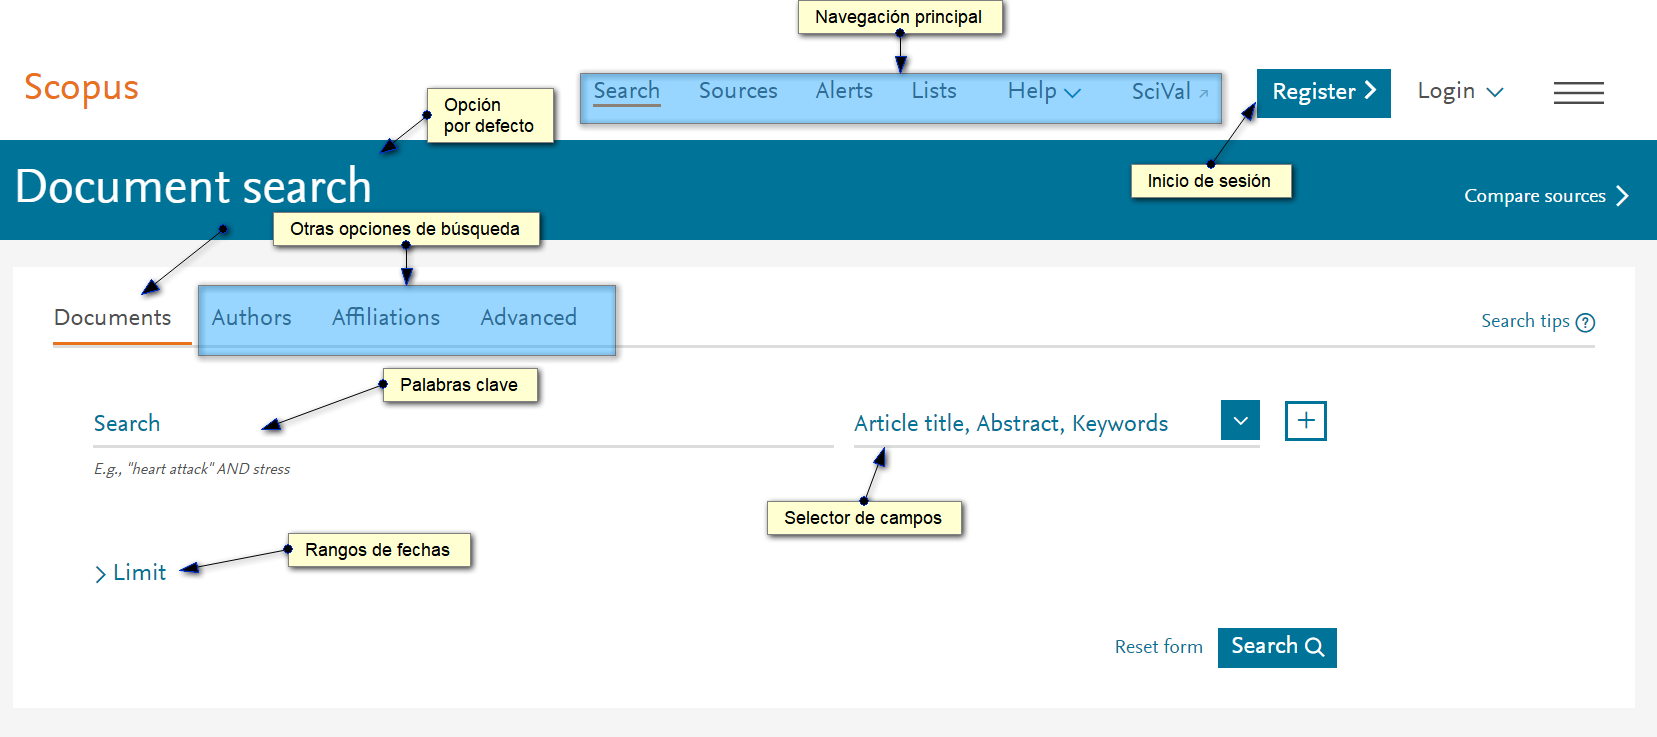1657x737 pixels.
Task: Click the Register button
Action: click(1323, 92)
